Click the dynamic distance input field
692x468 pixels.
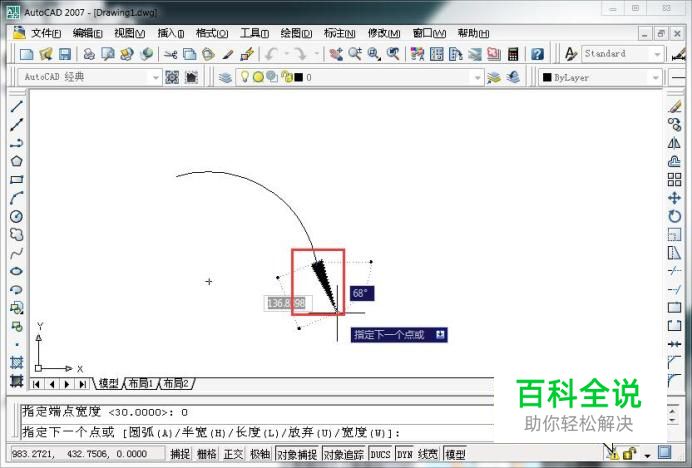pos(288,303)
